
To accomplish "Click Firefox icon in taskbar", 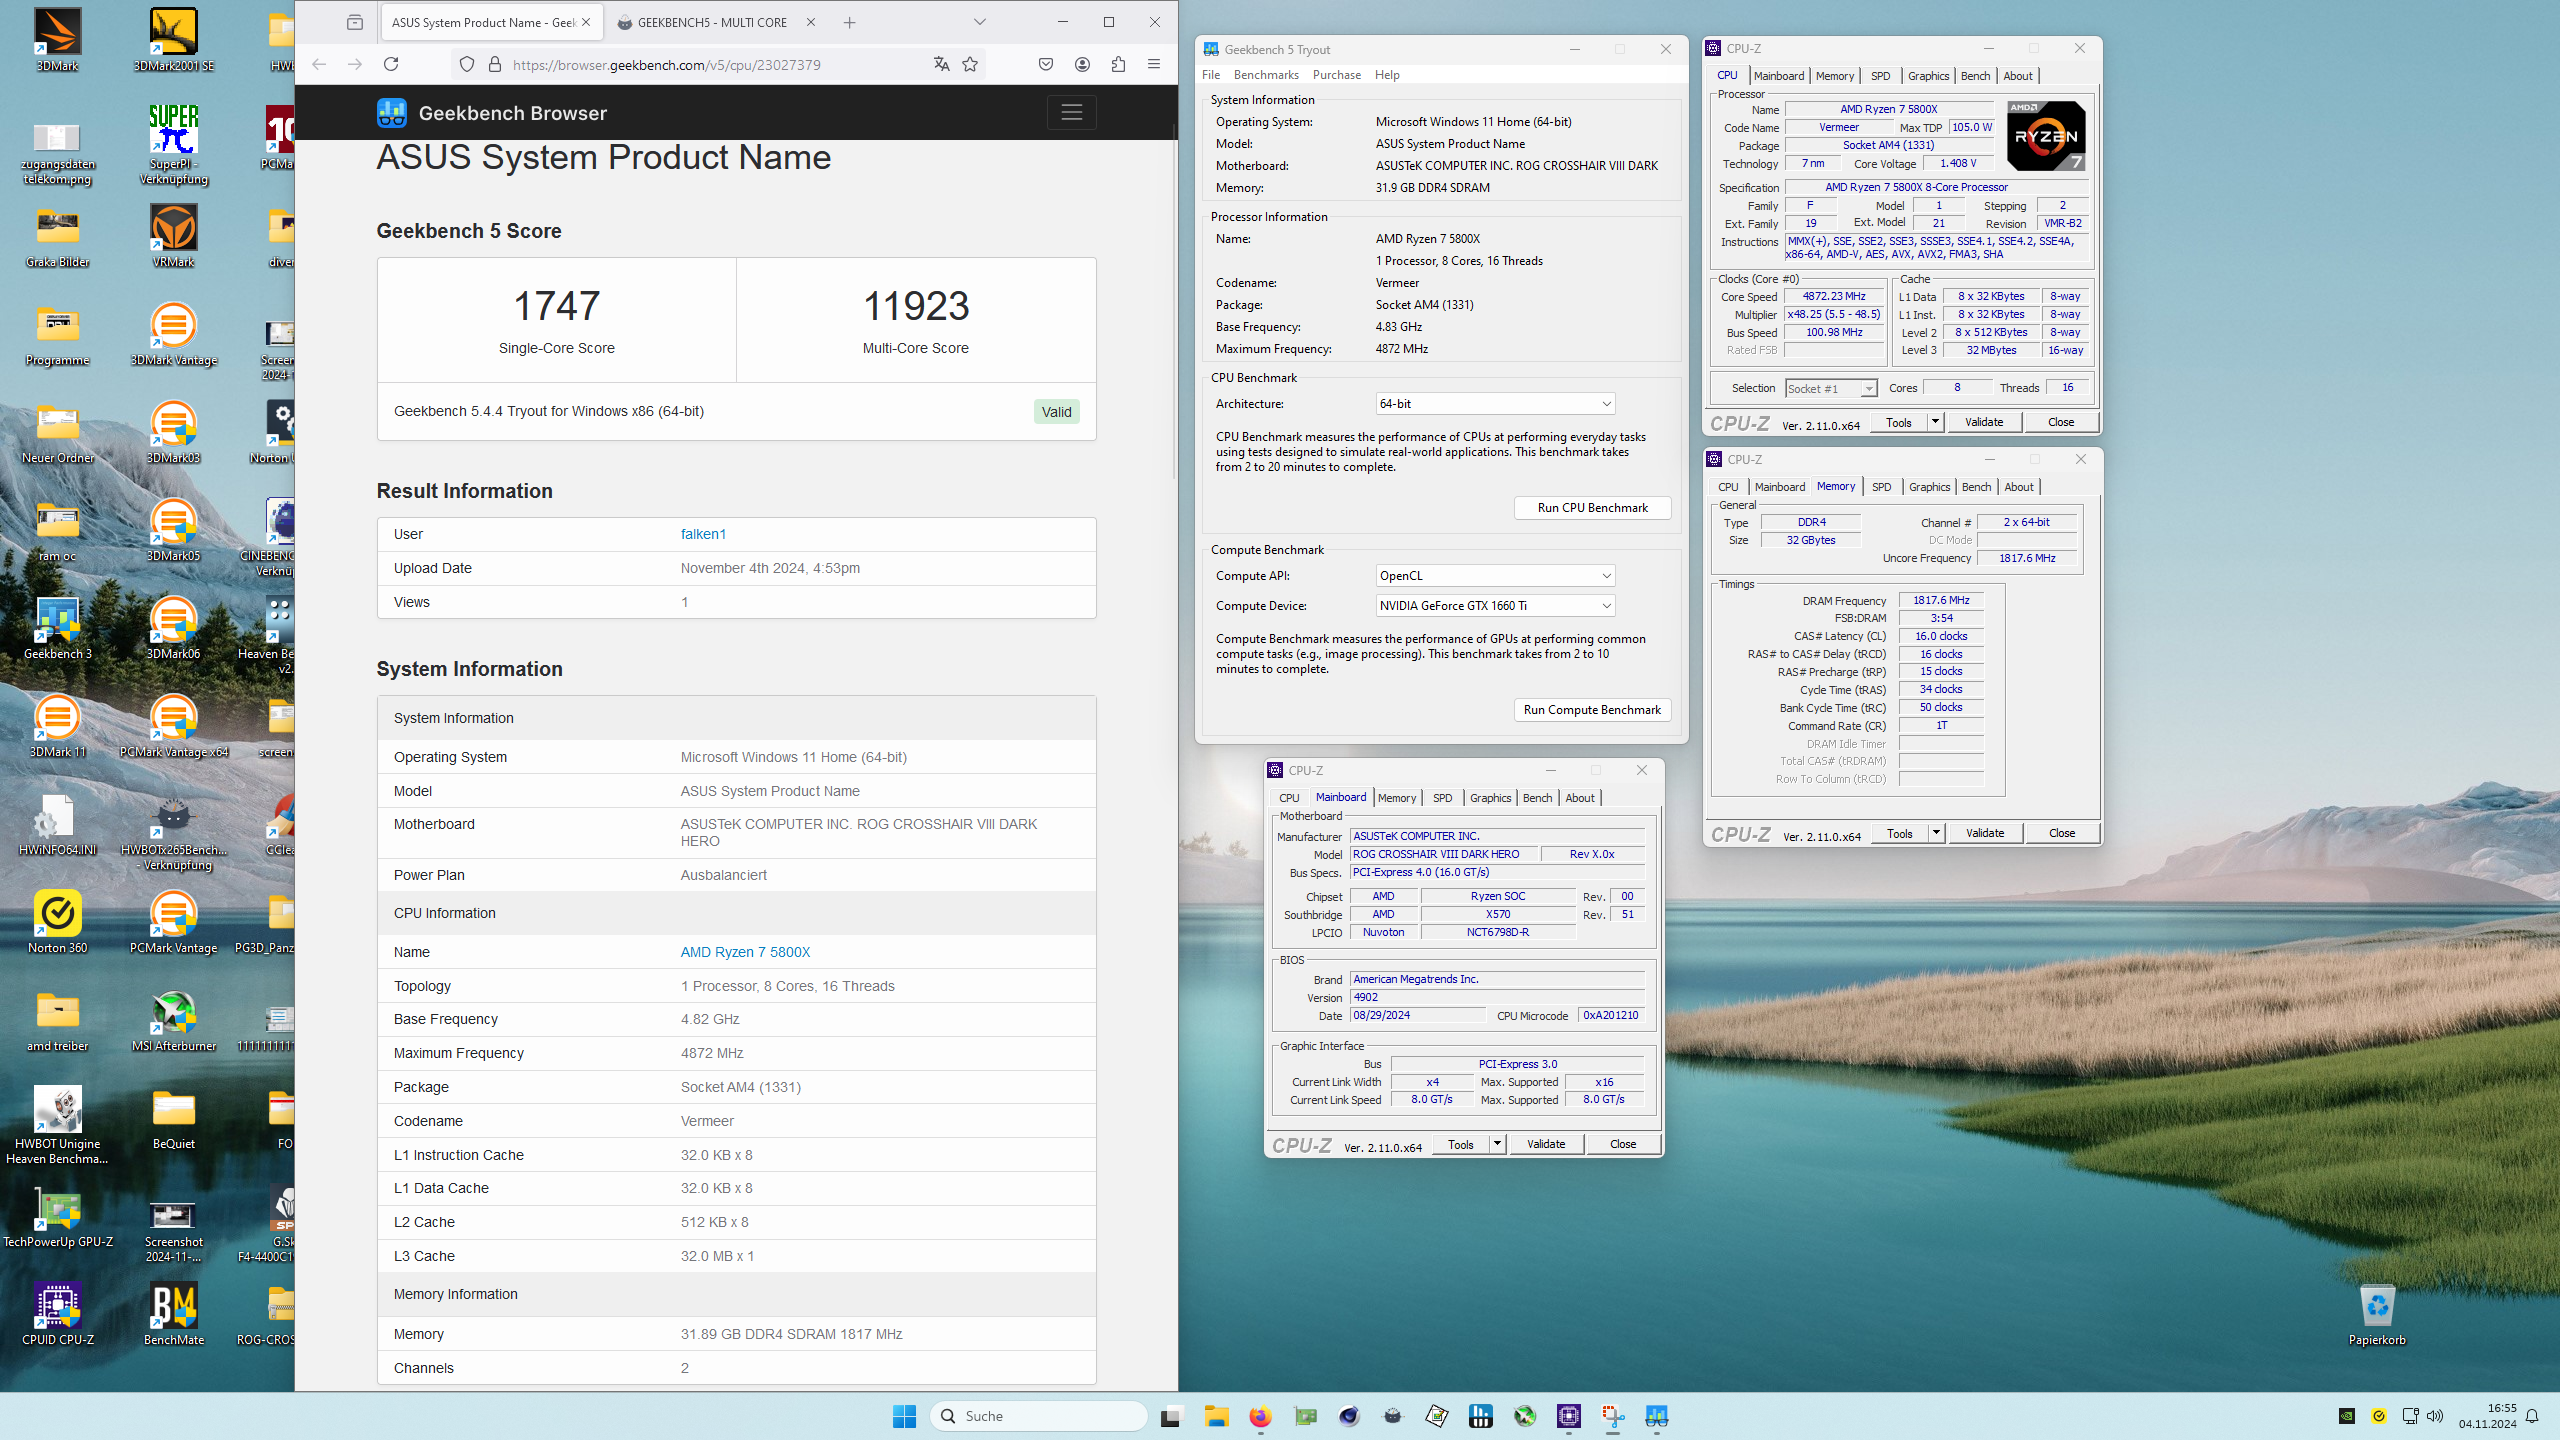I will tap(1260, 1415).
